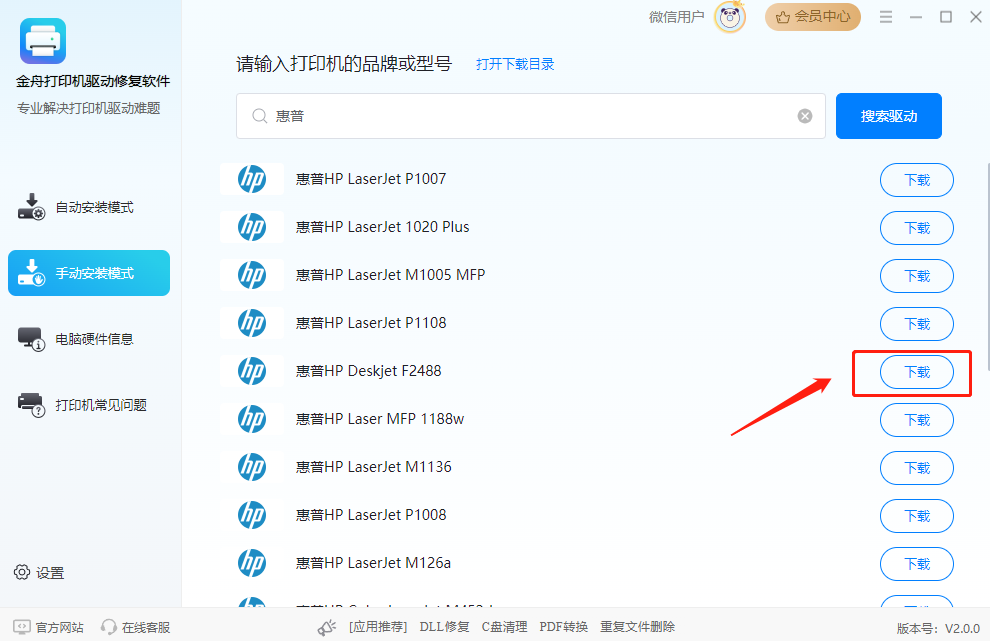The width and height of the screenshot is (990, 641).
Task: Download driver for LaserJet P1007
Action: pyautogui.click(x=916, y=180)
